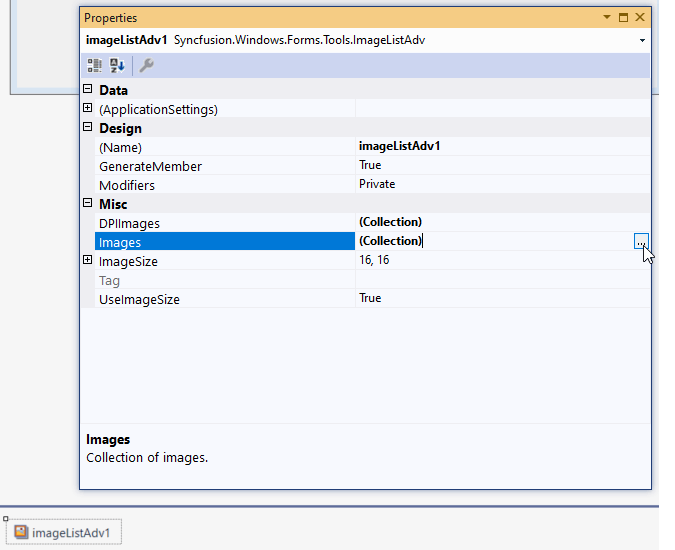
Task: Open Properties window position dropdown arrow
Action: coord(607,17)
